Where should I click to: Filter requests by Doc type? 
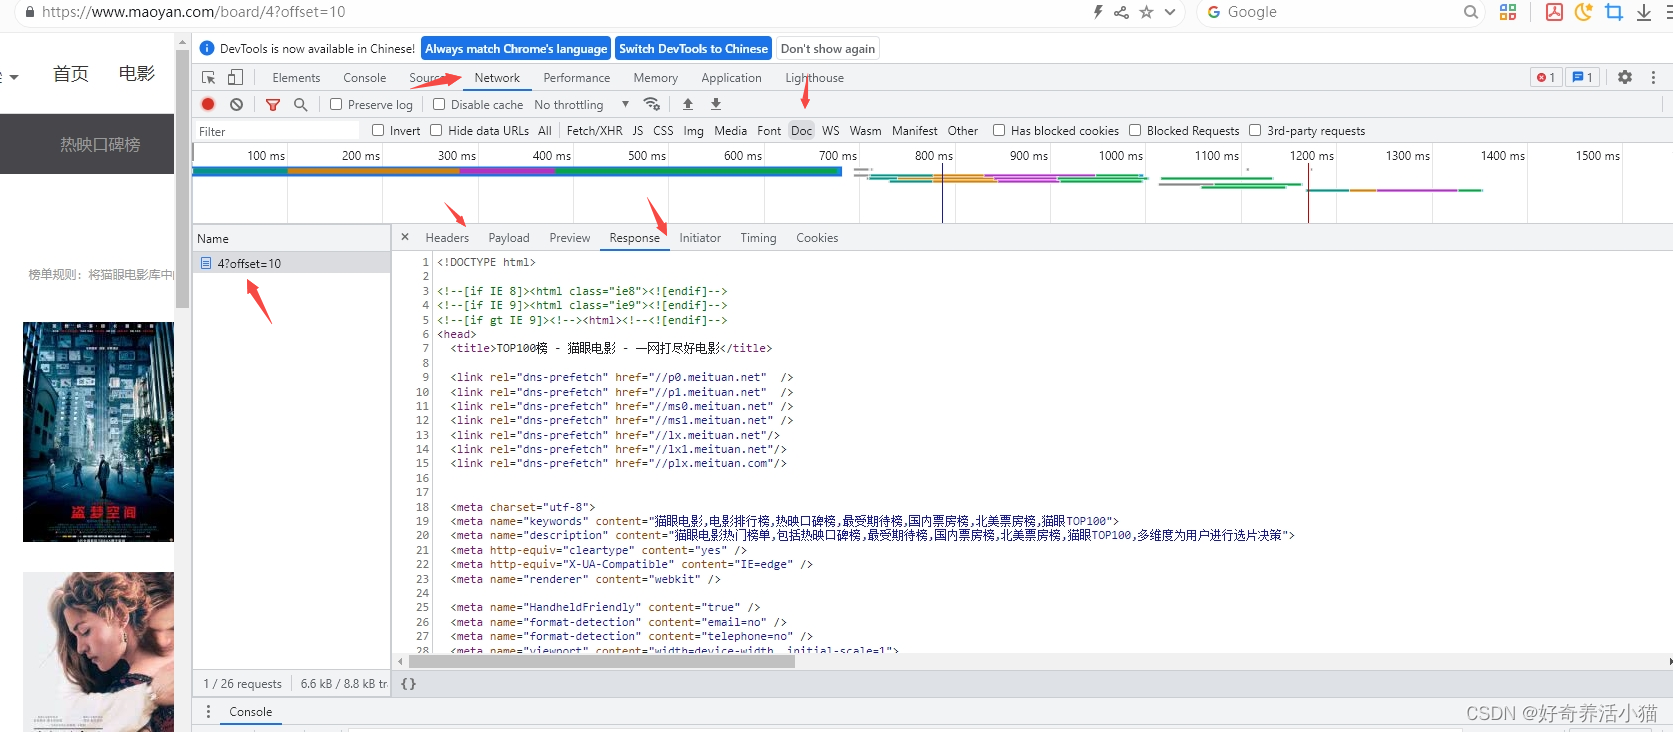click(x=802, y=131)
